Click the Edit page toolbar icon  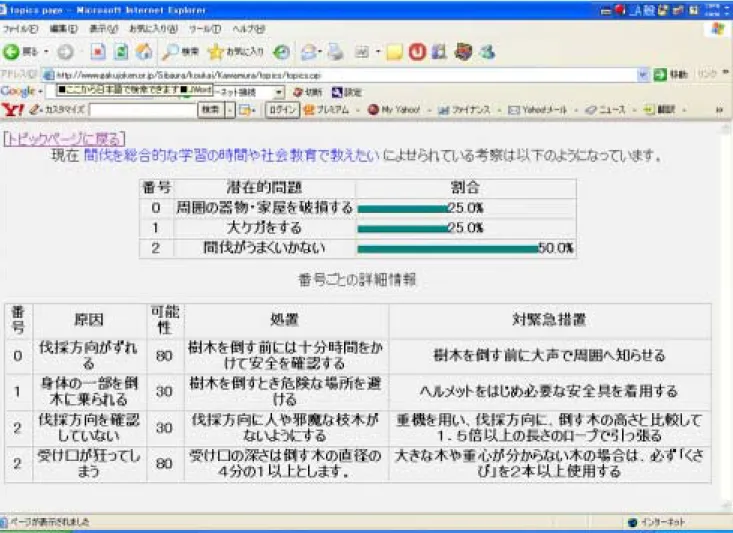pyautogui.click(x=362, y=52)
